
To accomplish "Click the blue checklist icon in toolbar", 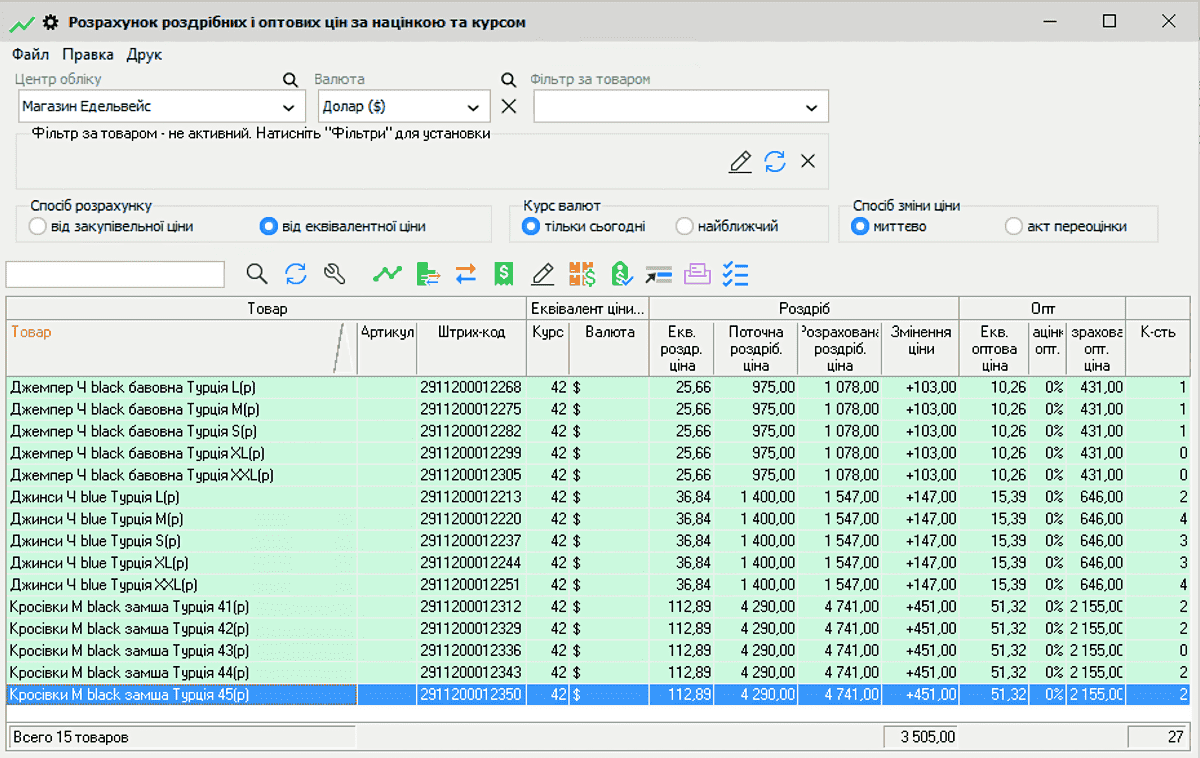I will (x=735, y=274).
